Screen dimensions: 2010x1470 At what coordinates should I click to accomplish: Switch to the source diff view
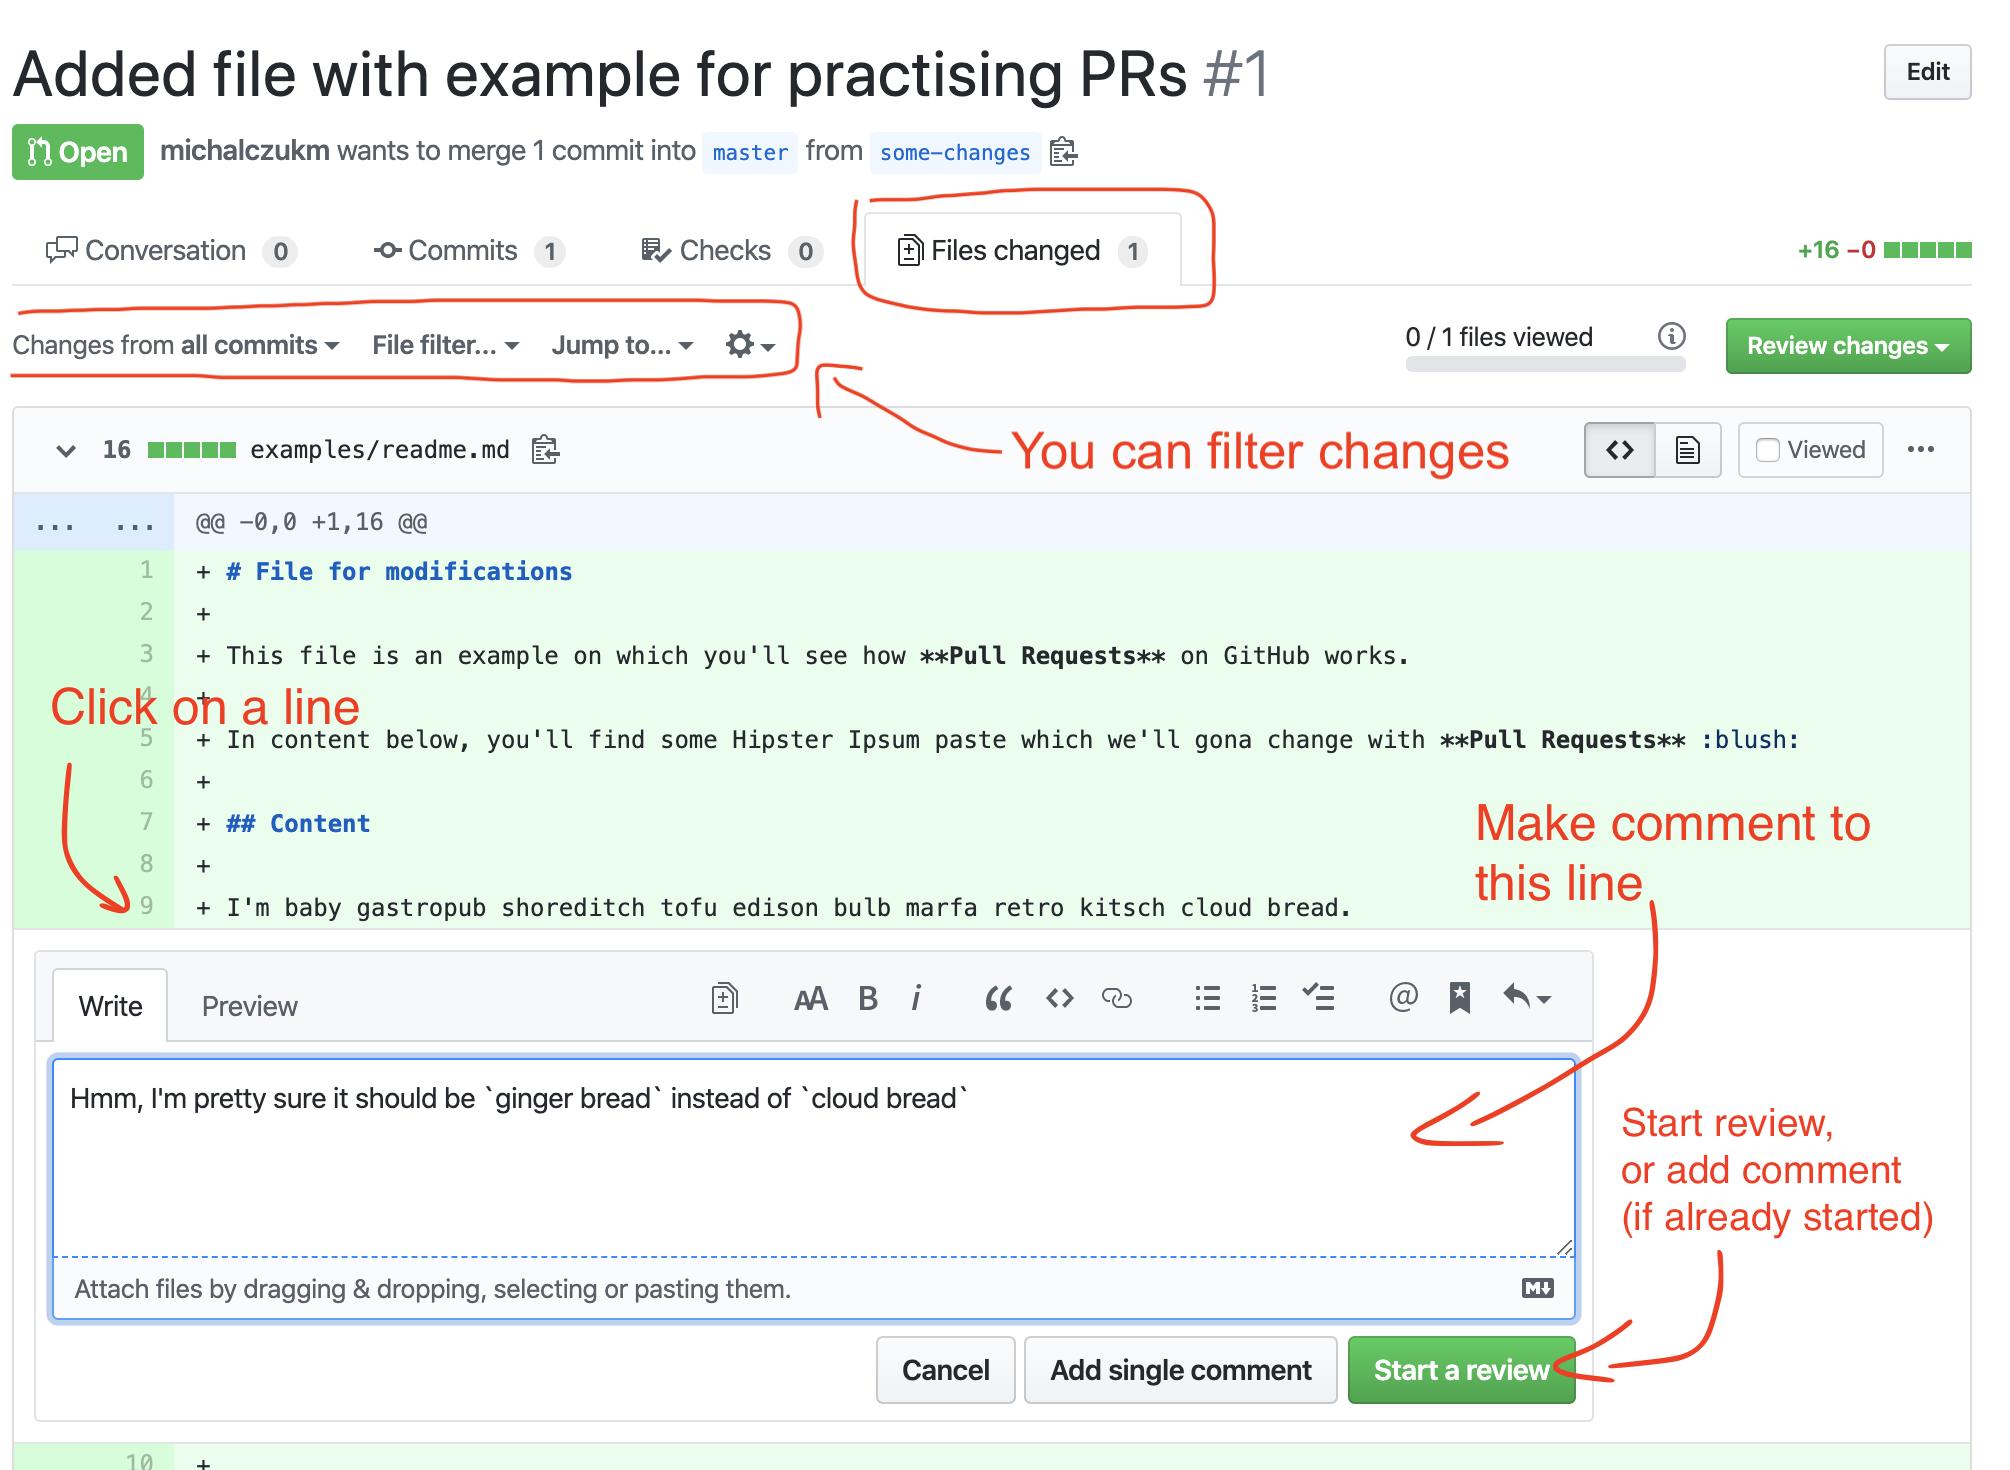click(1620, 450)
